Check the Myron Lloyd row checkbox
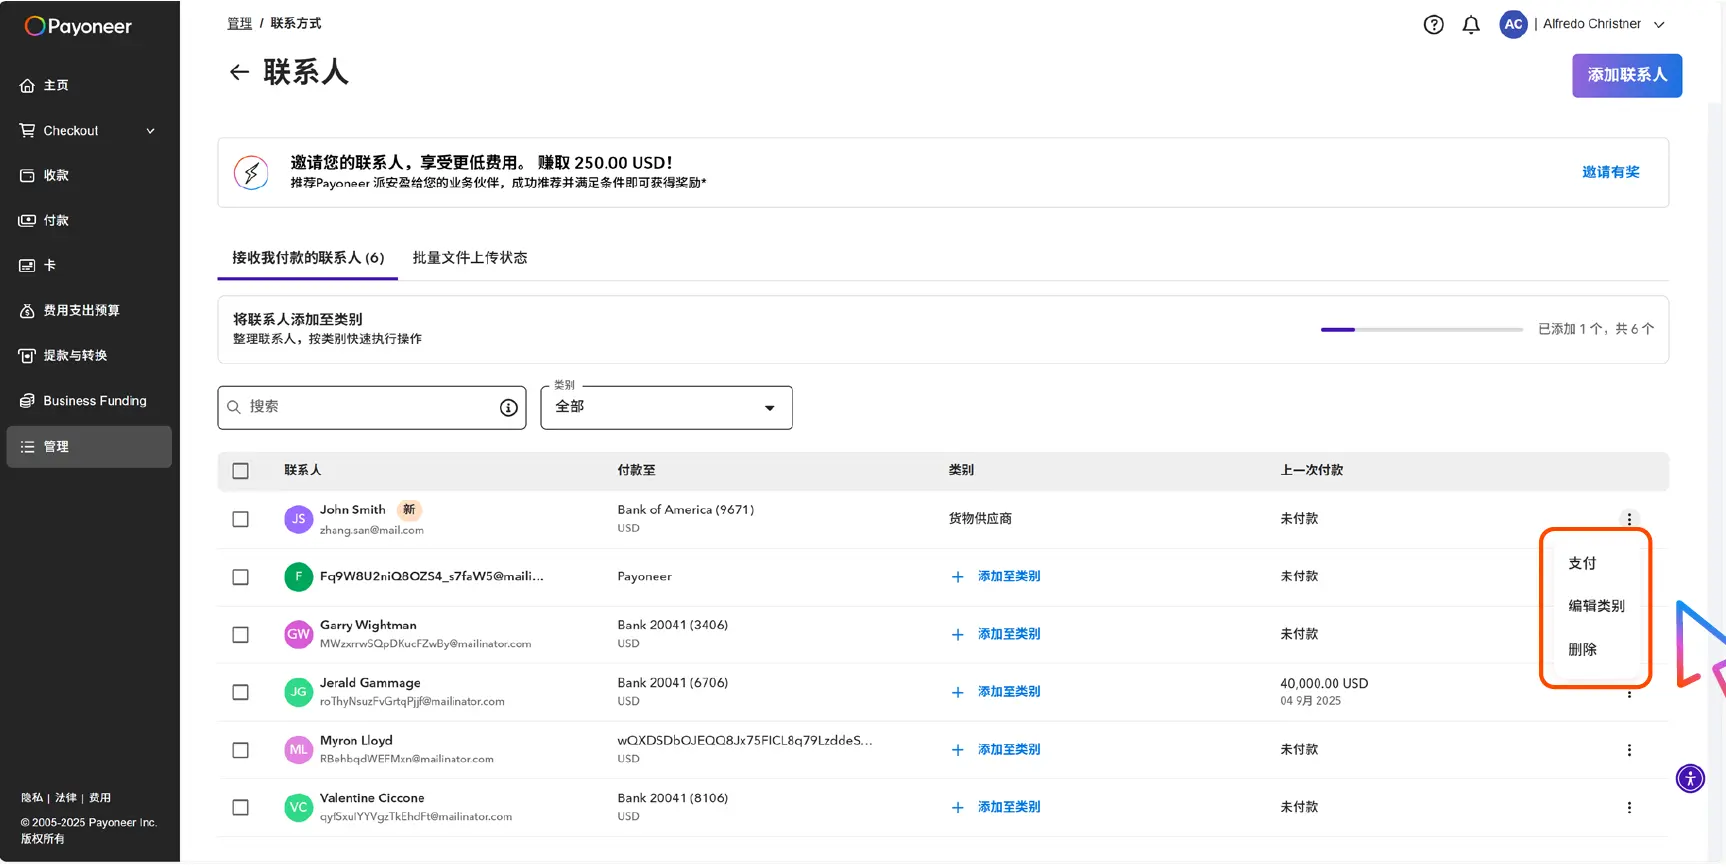The width and height of the screenshot is (1726, 868). click(240, 750)
